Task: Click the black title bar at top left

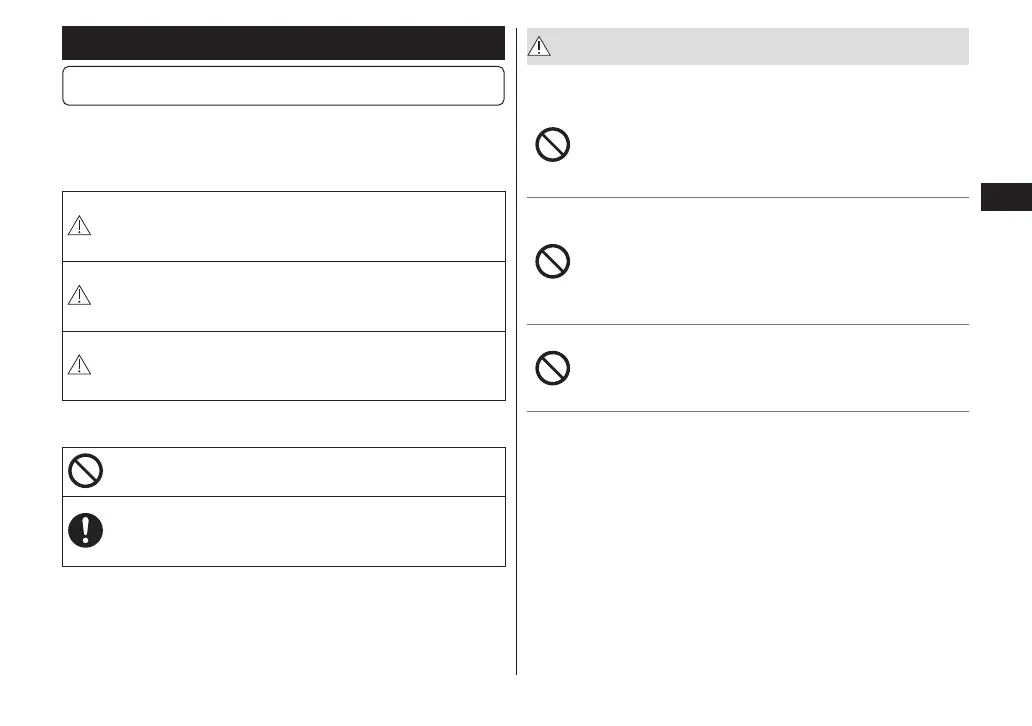Action: click(283, 44)
